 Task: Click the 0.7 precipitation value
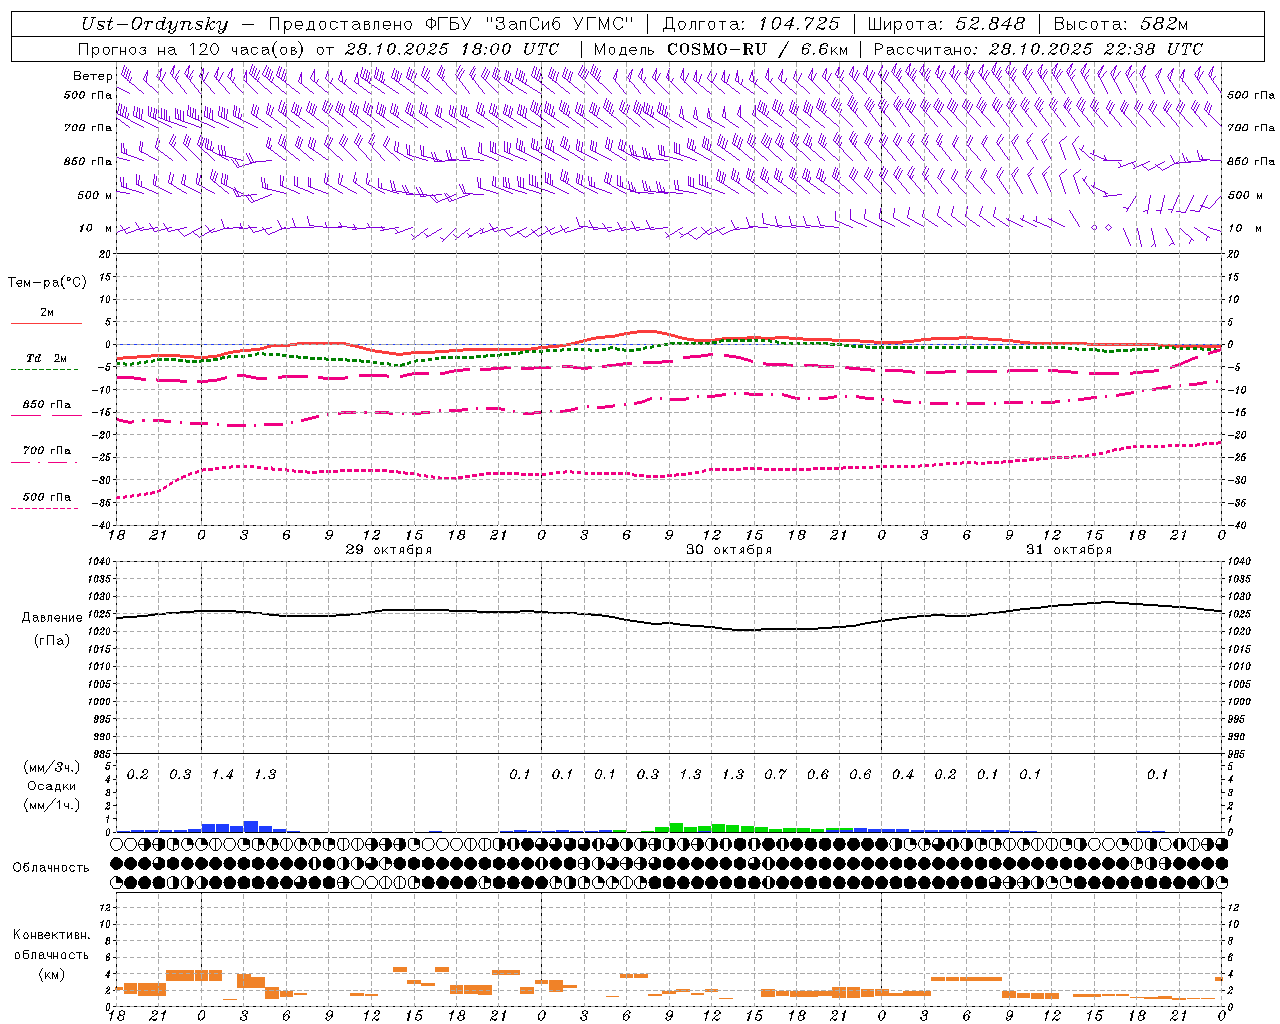coord(775,775)
